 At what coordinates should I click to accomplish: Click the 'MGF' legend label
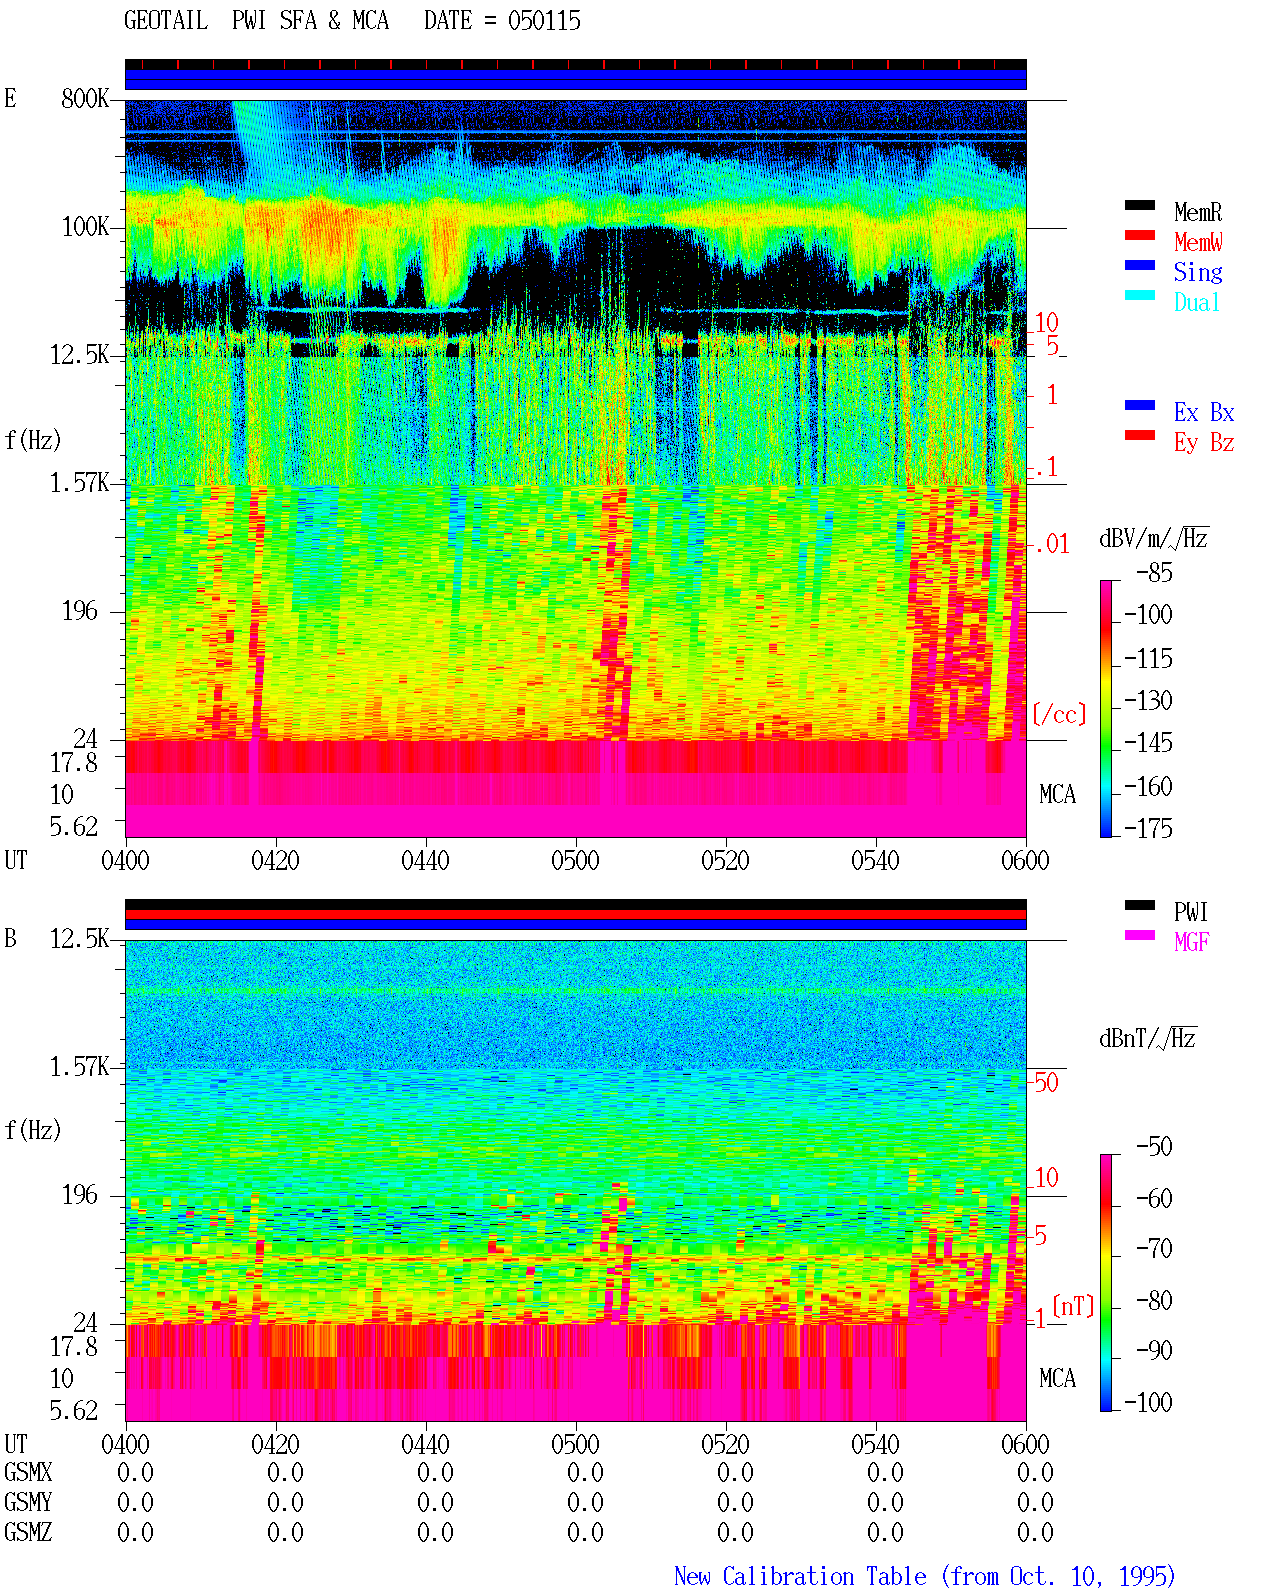tap(1192, 942)
